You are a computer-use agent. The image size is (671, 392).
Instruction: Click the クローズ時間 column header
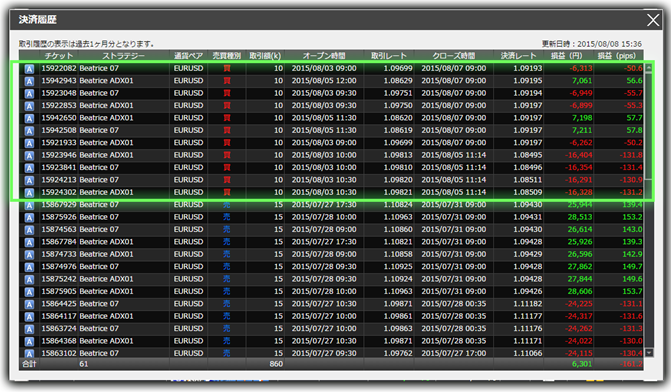click(x=454, y=56)
